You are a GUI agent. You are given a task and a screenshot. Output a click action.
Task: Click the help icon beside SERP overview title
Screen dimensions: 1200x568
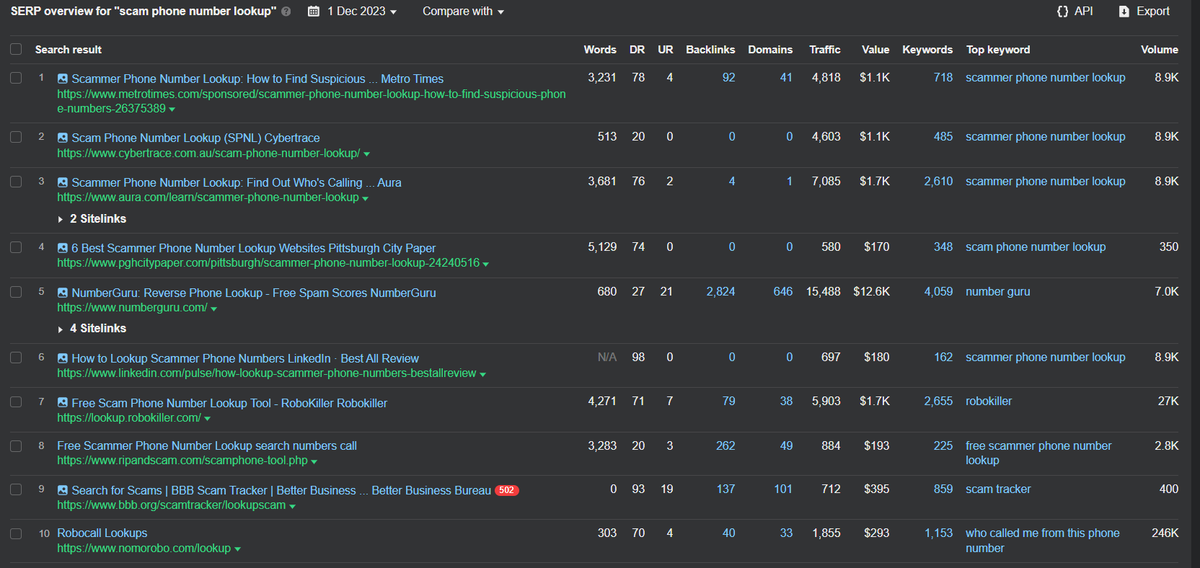pyautogui.click(x=287, y=12)
